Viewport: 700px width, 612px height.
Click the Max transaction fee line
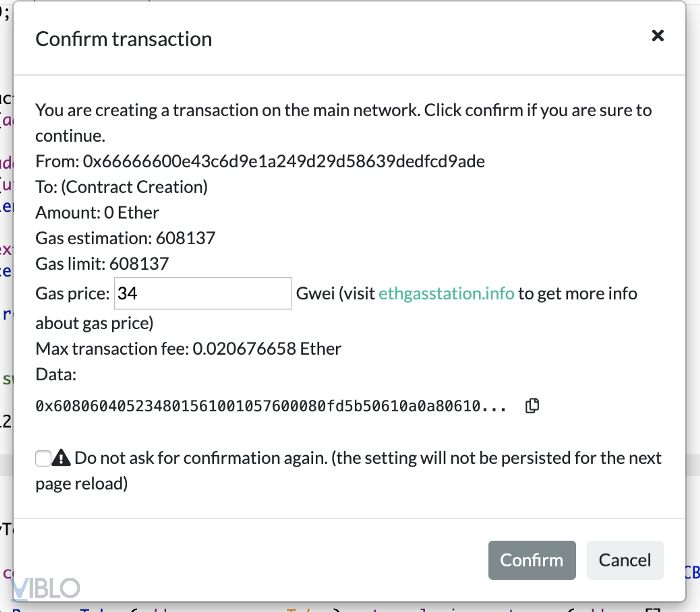(x=189, y=349)
